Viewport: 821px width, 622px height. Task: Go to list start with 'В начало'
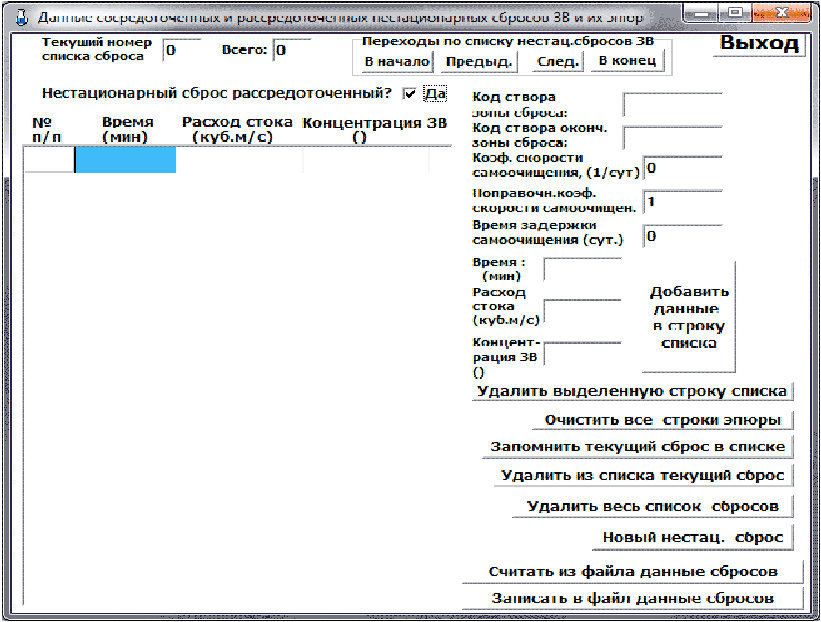(397, 61)
